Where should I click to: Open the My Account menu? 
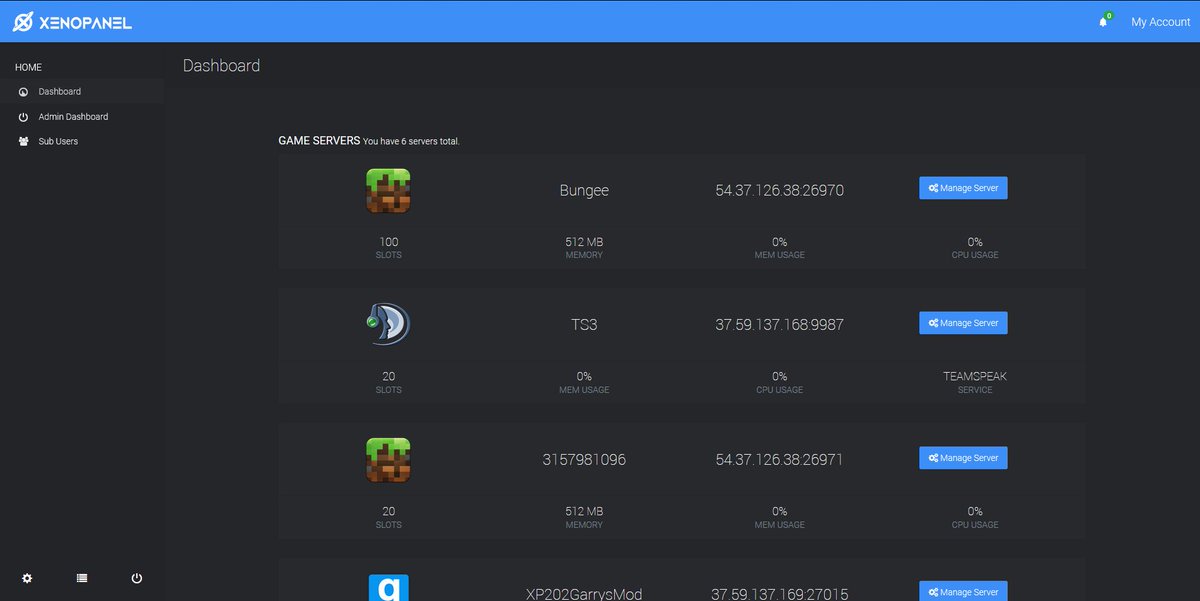[1161, 22]
